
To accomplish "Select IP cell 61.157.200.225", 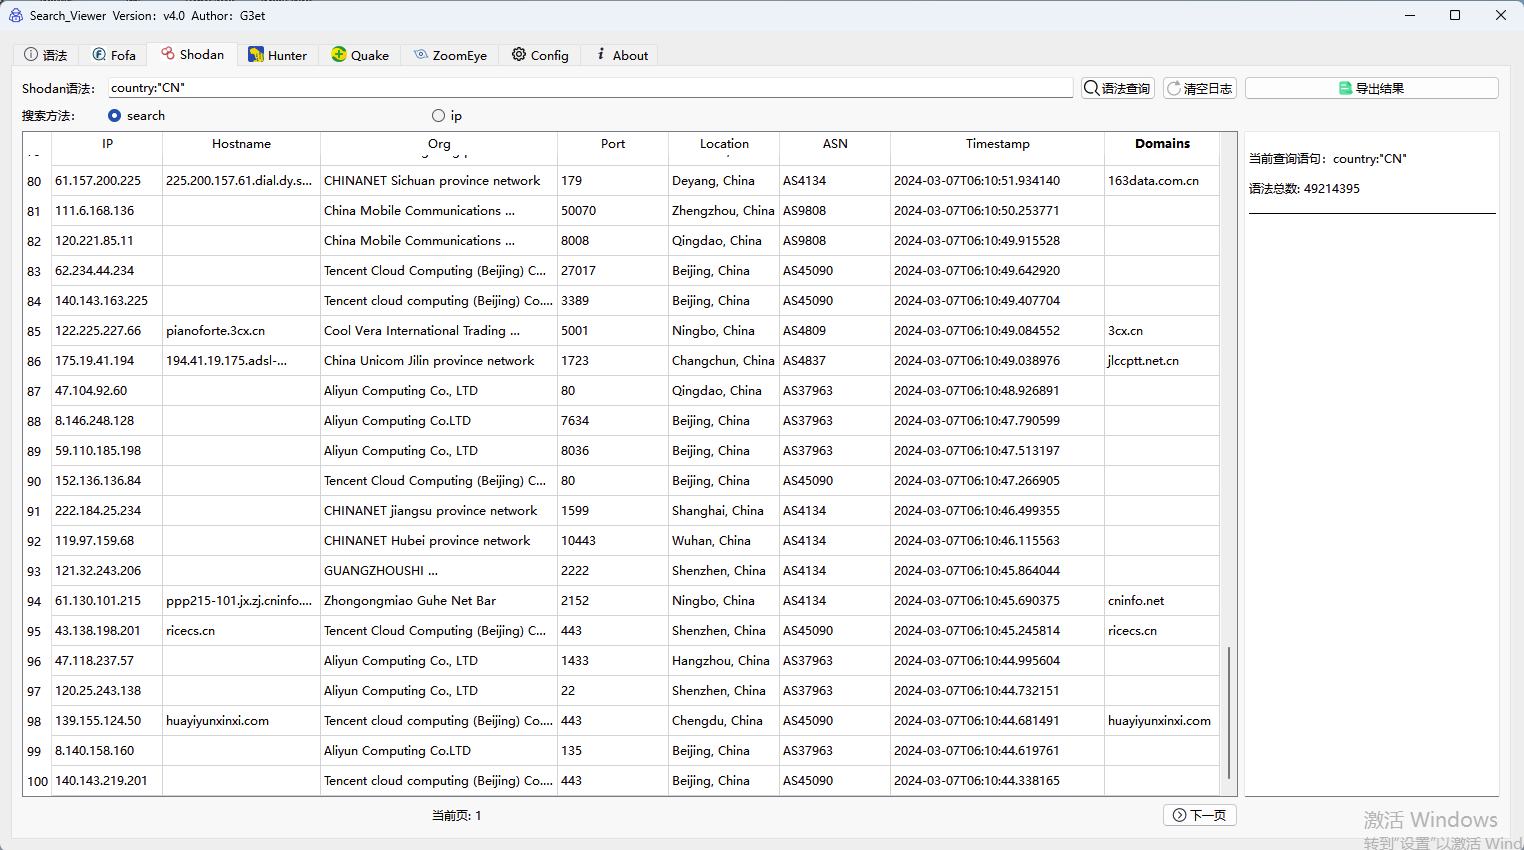I will (107, 181).
